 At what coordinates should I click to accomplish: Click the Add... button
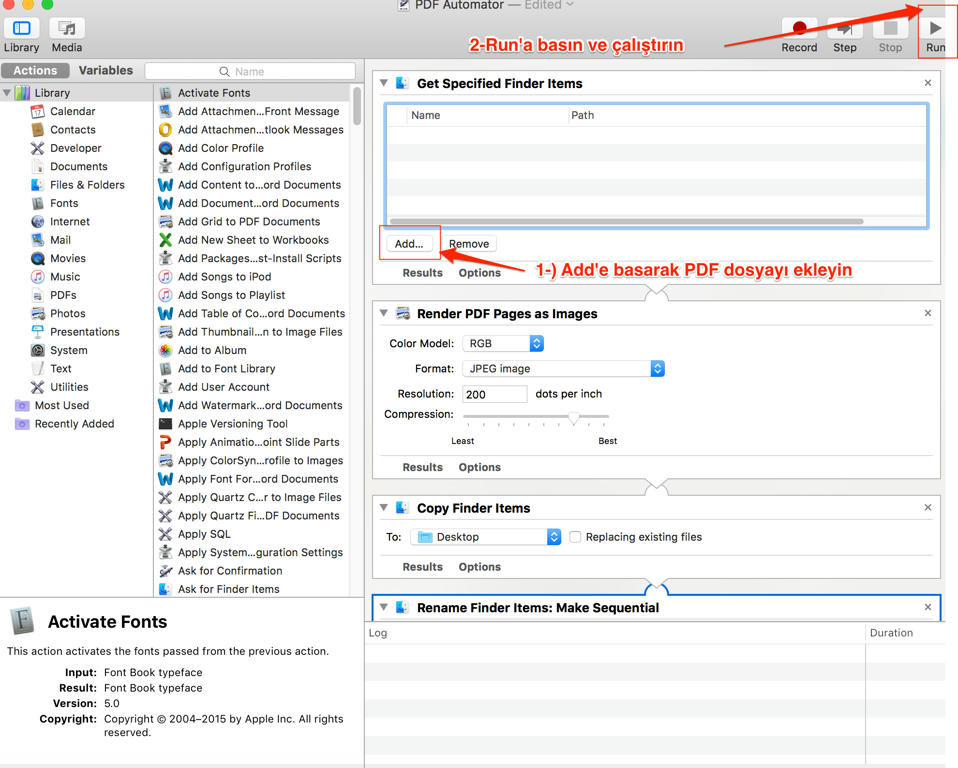tap(409, 244)
